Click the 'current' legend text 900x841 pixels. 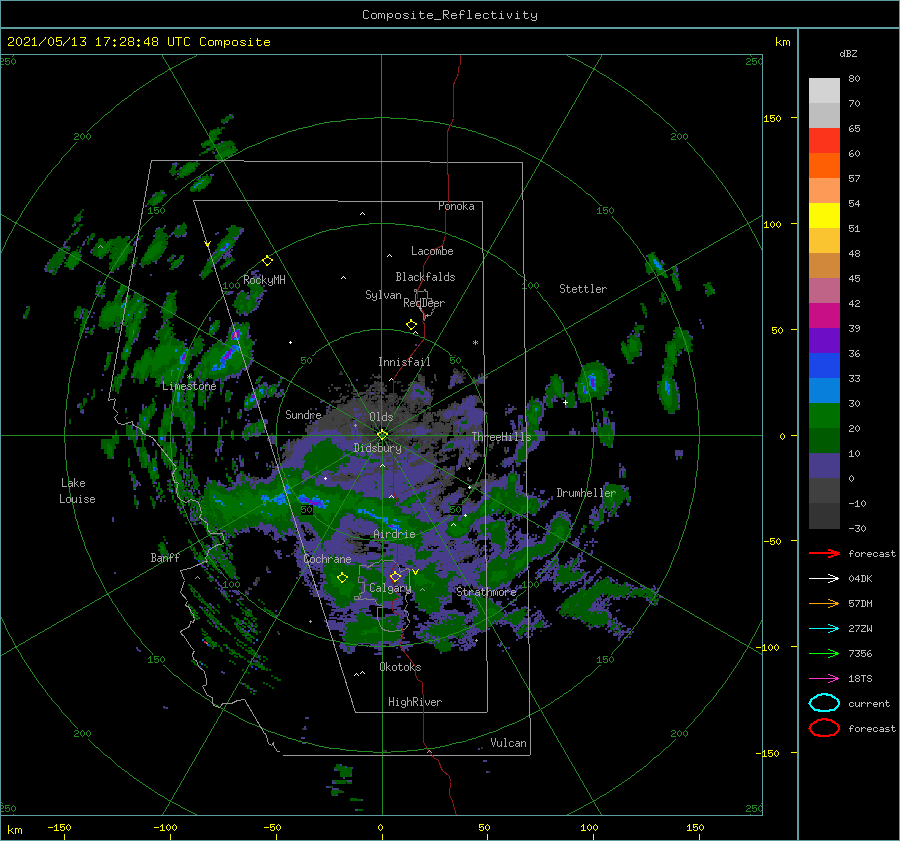click(x=869, y=703)
